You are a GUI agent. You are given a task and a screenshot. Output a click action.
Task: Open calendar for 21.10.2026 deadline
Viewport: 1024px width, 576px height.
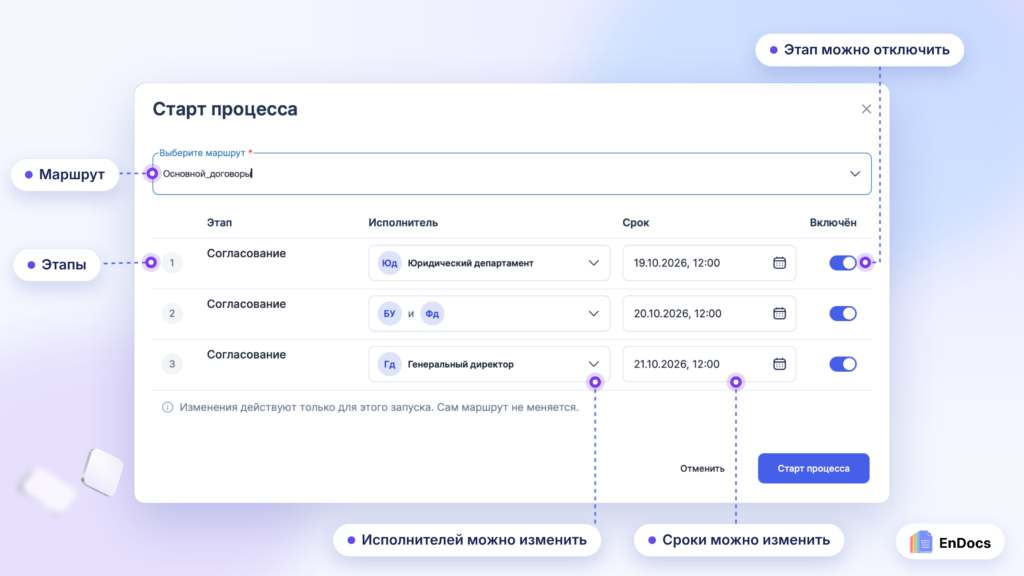(779, 364)
